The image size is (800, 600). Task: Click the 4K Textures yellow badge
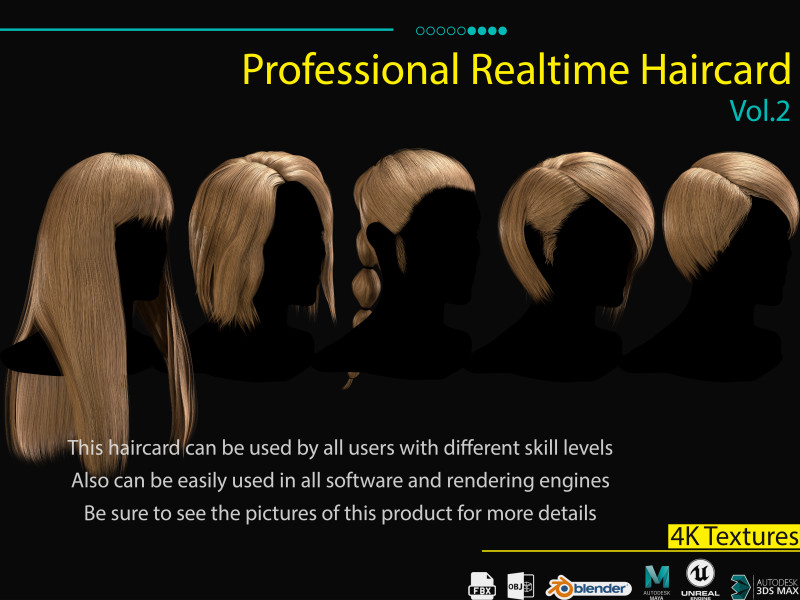[x=734, y=537]
